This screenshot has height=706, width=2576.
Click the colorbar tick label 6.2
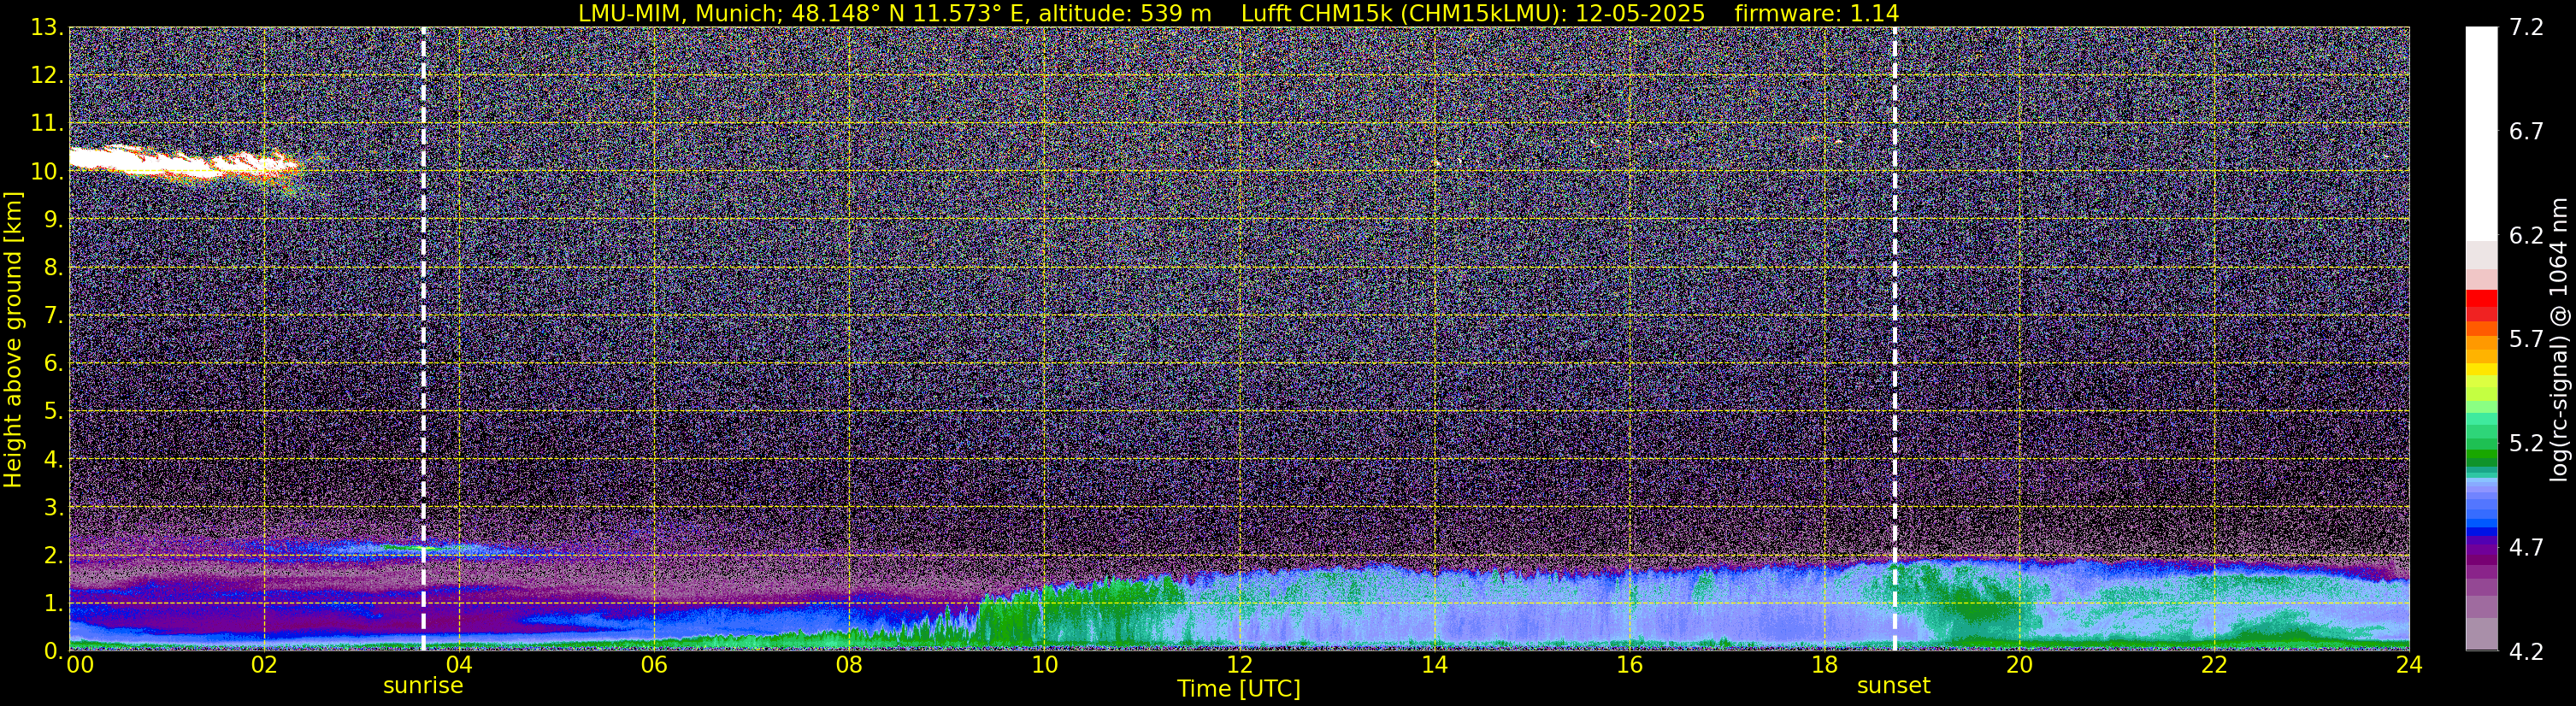pyautogui.click(x=2526, y=236)
